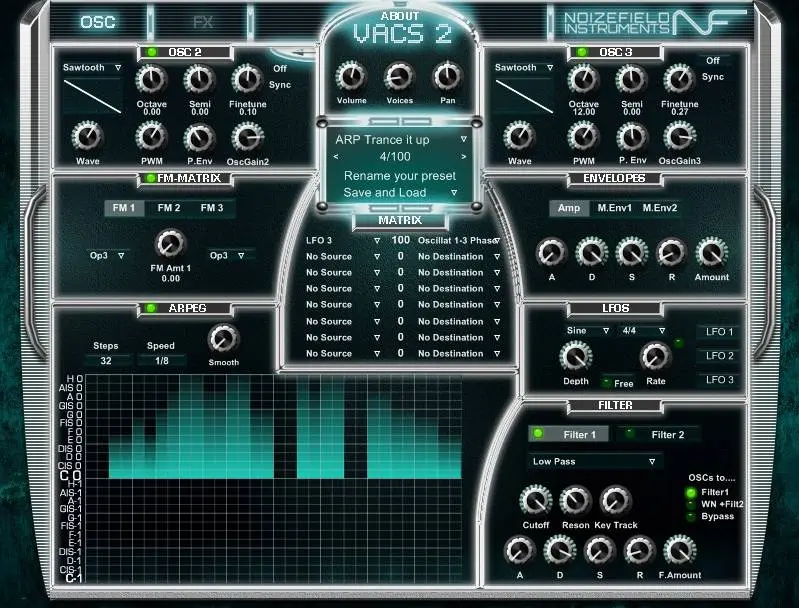Click the master Volume knob
Screen dimensions: 799x608
(x=351, y=77)
